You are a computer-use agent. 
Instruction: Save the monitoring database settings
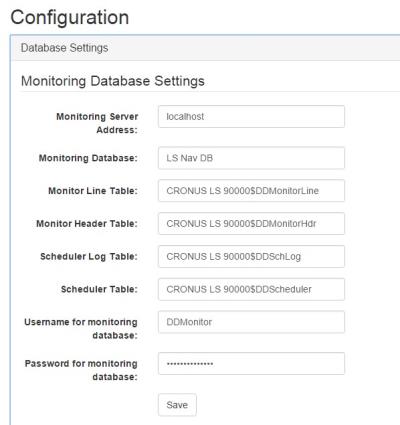click(177, 405)
